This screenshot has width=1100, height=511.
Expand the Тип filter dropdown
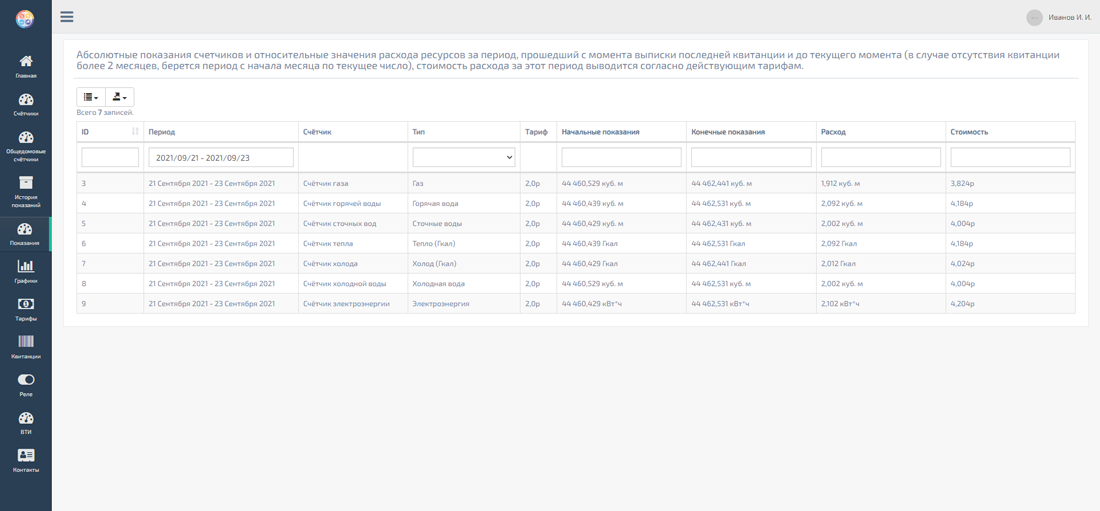tap(464, 157)
